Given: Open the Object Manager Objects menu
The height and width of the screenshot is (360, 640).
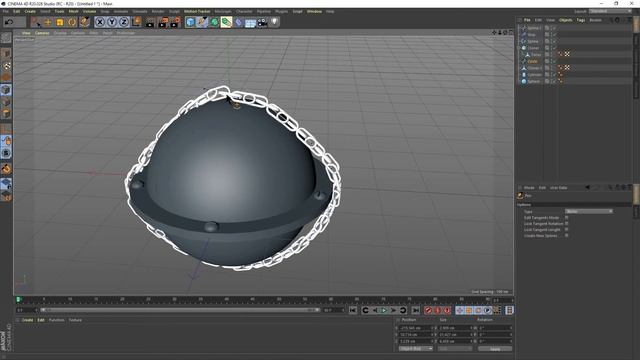Looking at the screenshot, I should pos(566,20).
